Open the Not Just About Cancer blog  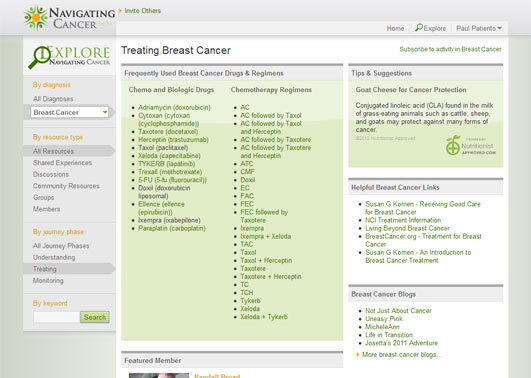point(398,311)
